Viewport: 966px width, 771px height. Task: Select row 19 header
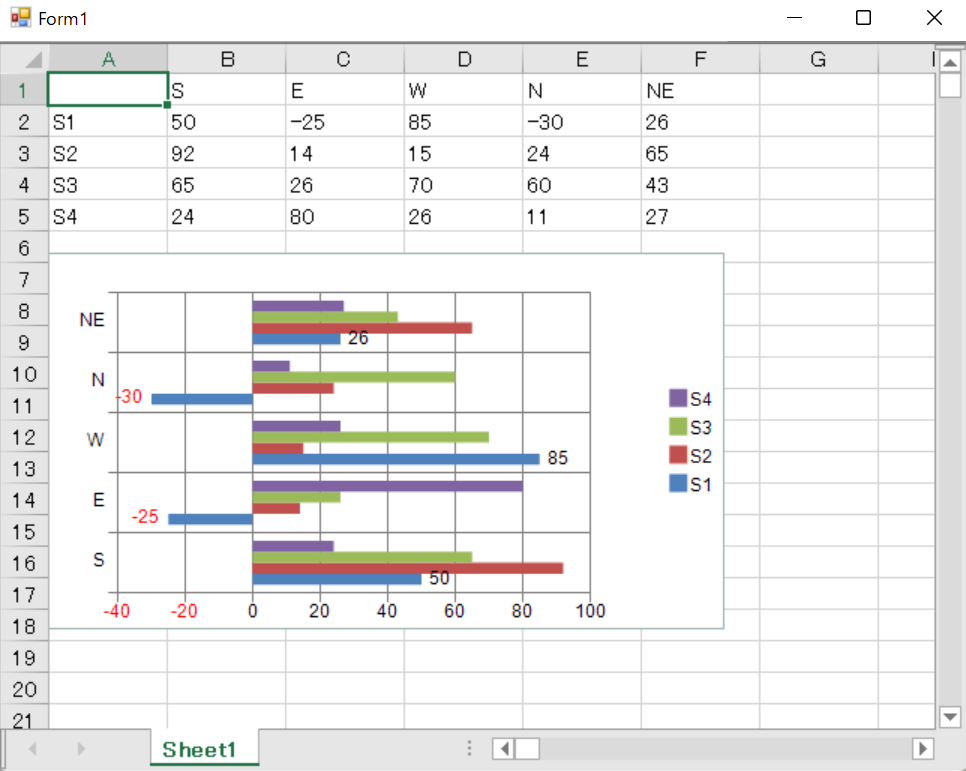pyautogui.click(x=24, y=658)
